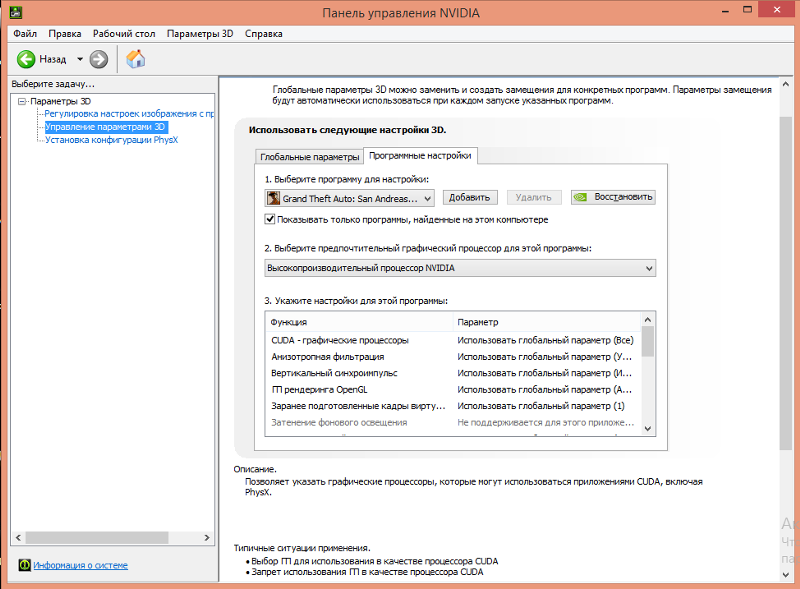Select Управление параметрами 3D tree item
The height and width of the screenshot is (589, 800).
(x=105, y=127)
